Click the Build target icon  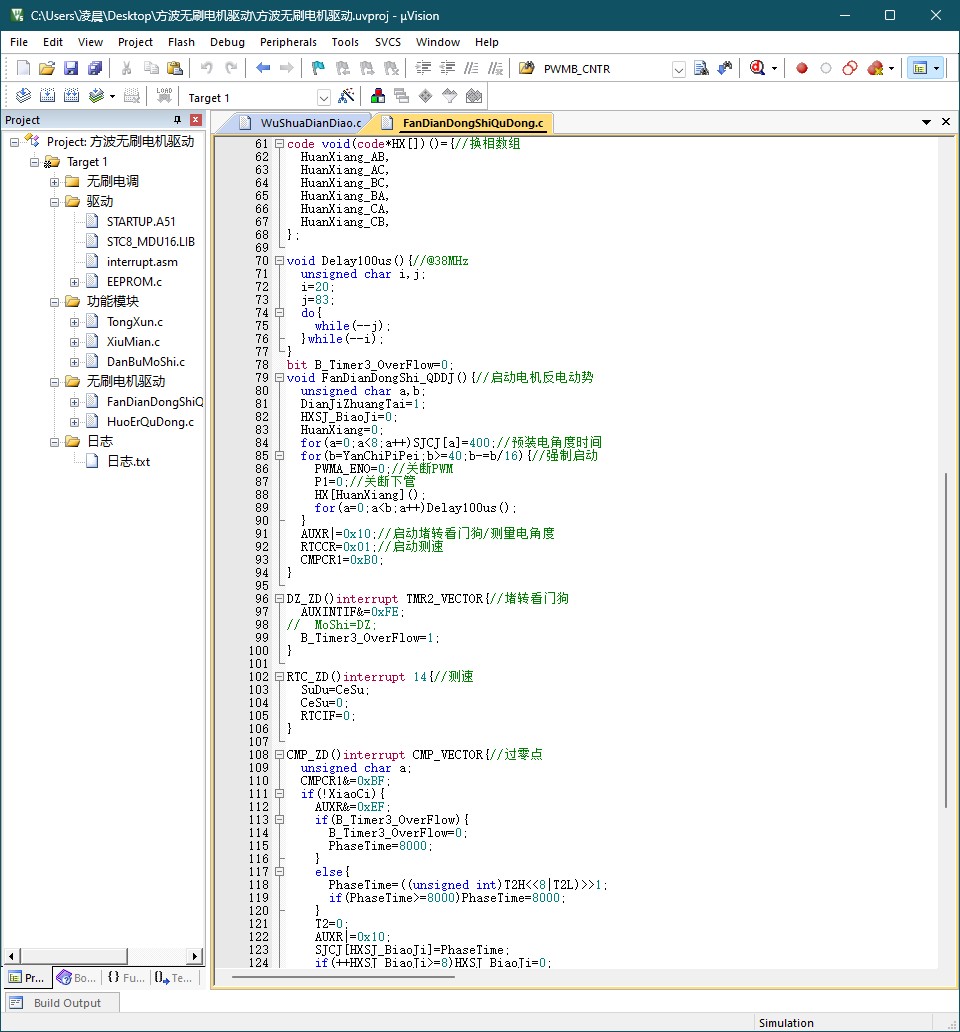point(47,96)
